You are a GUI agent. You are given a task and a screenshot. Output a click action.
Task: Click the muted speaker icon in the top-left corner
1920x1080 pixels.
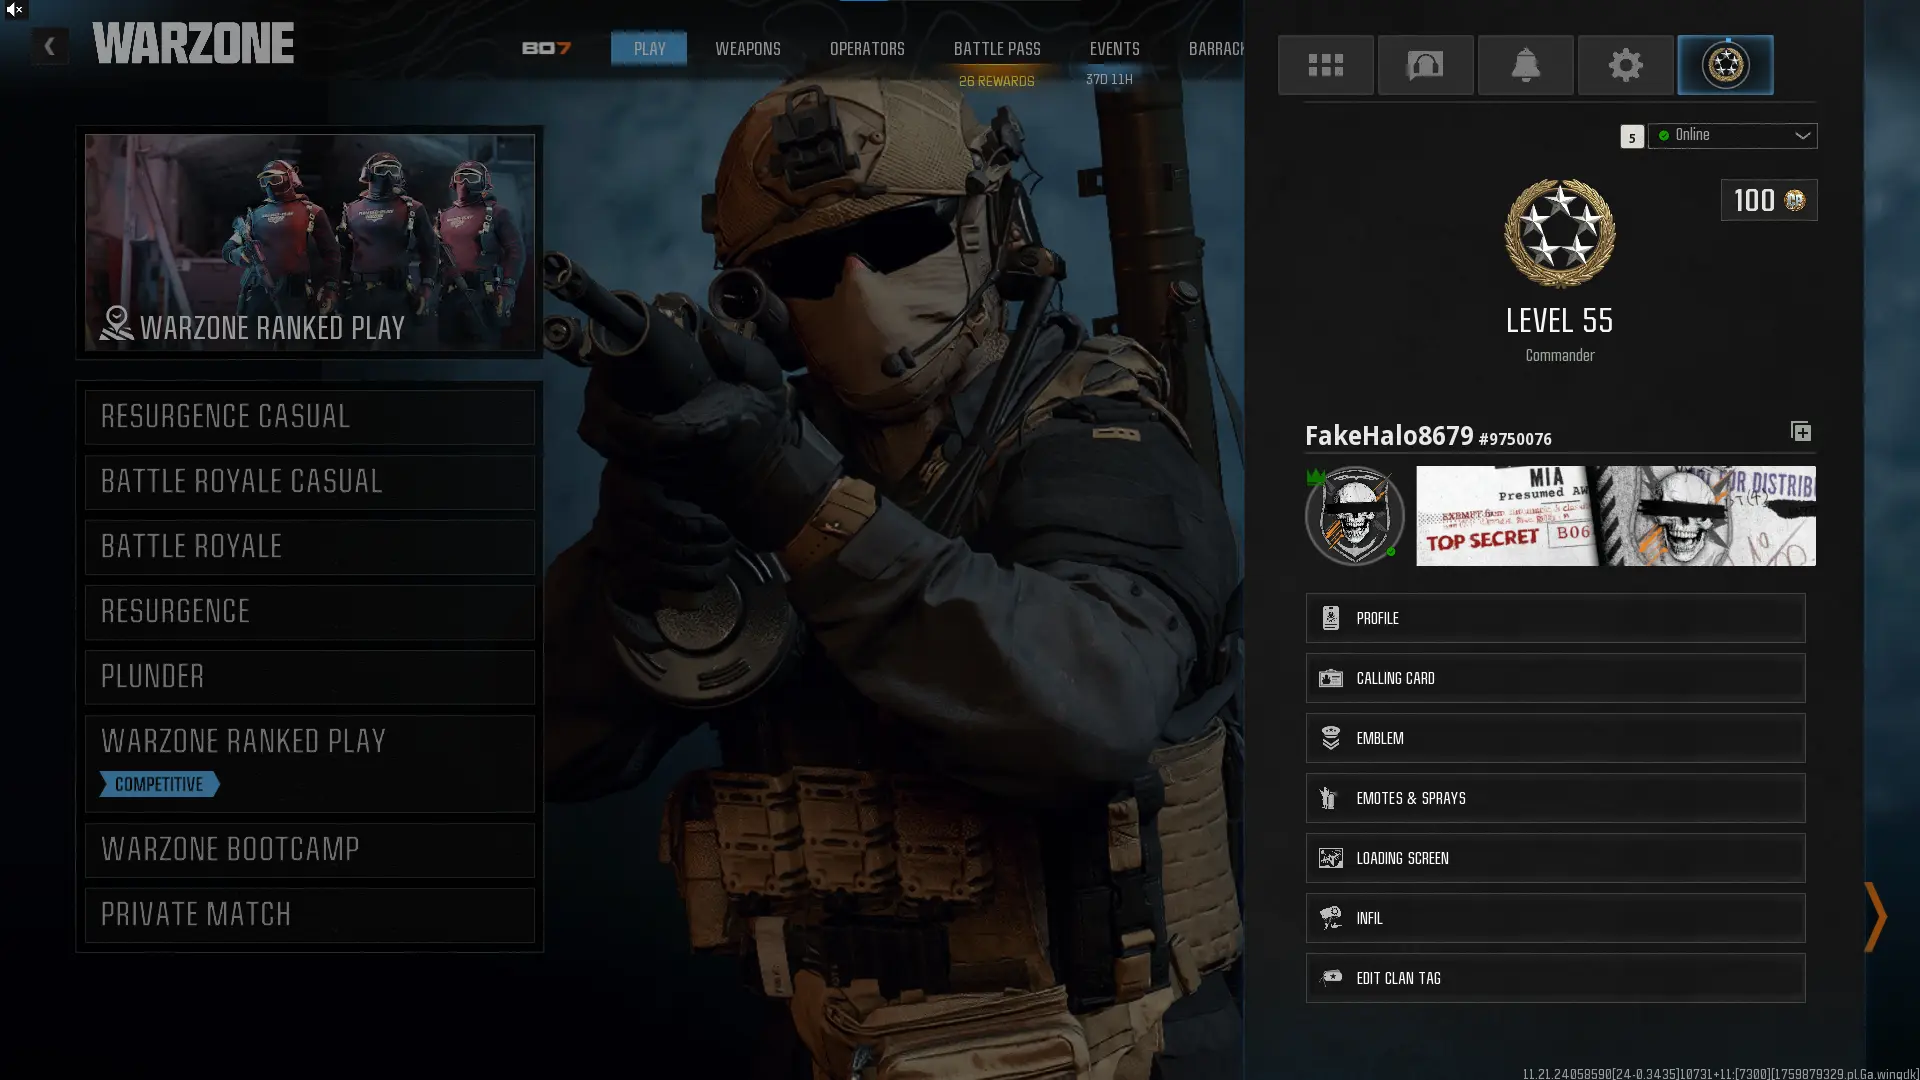coord(14,10)
